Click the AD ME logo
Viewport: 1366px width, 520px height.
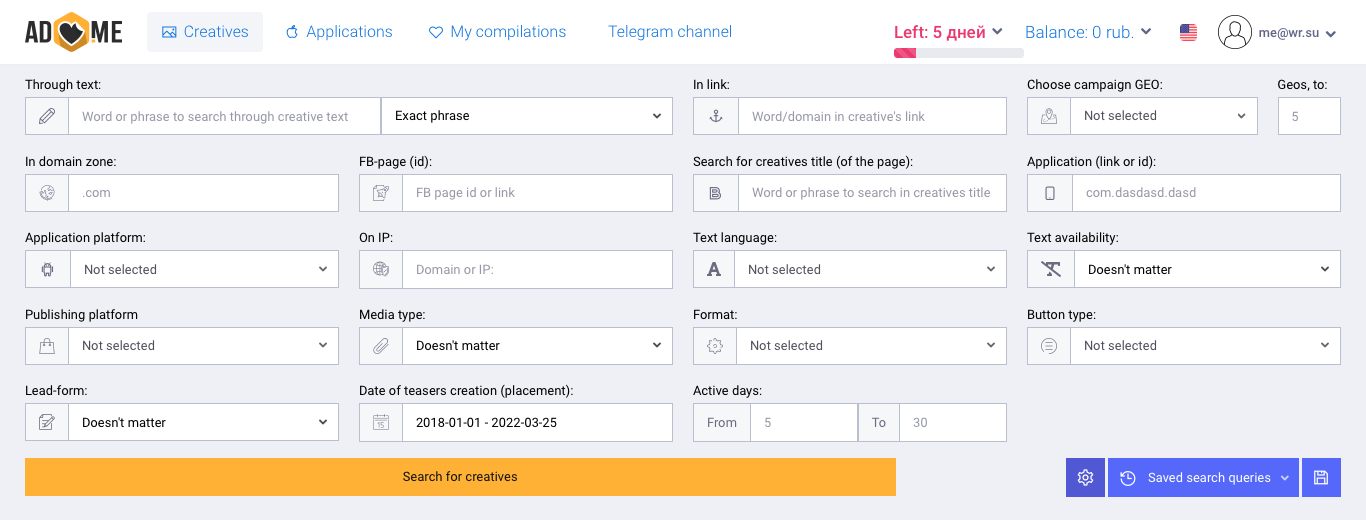(74, 33)
